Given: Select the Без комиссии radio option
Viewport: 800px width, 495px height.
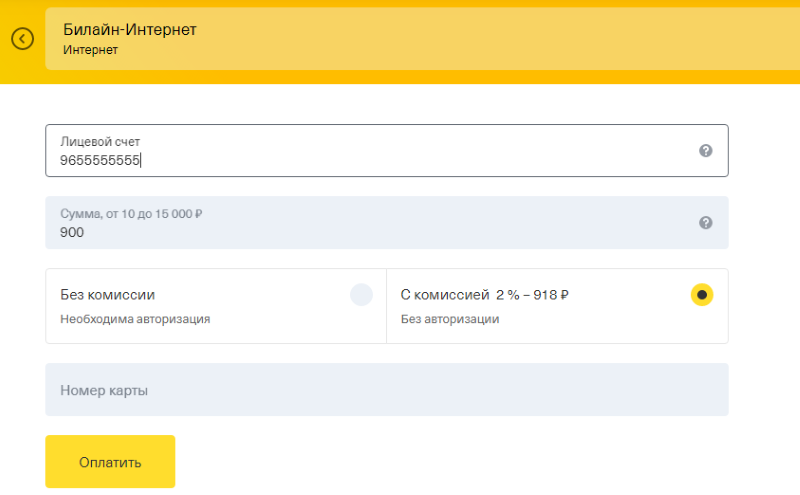Looking at the screenshot, I should tap(361, 295).
